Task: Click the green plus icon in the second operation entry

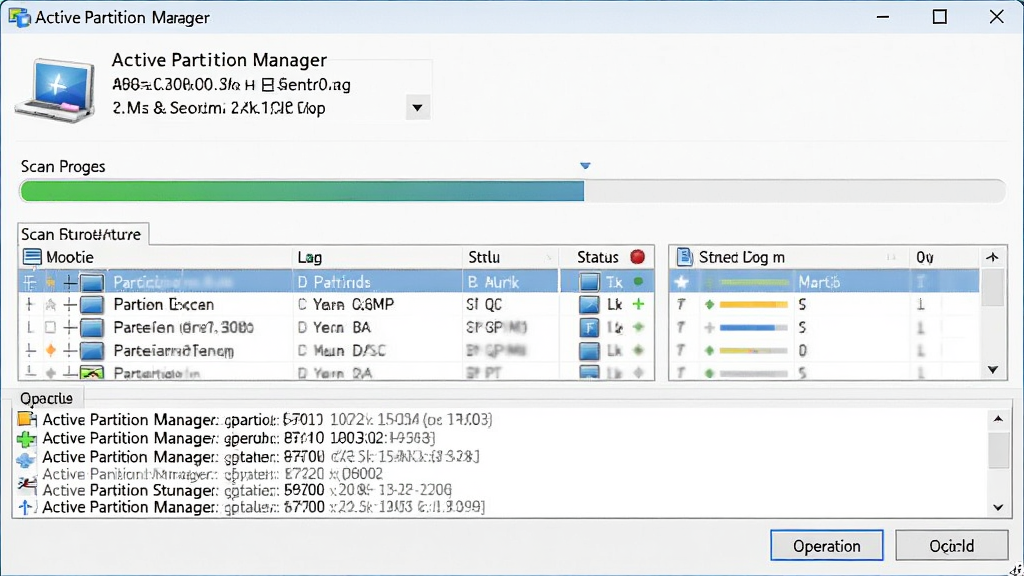Action: click(x=26, y=438)
